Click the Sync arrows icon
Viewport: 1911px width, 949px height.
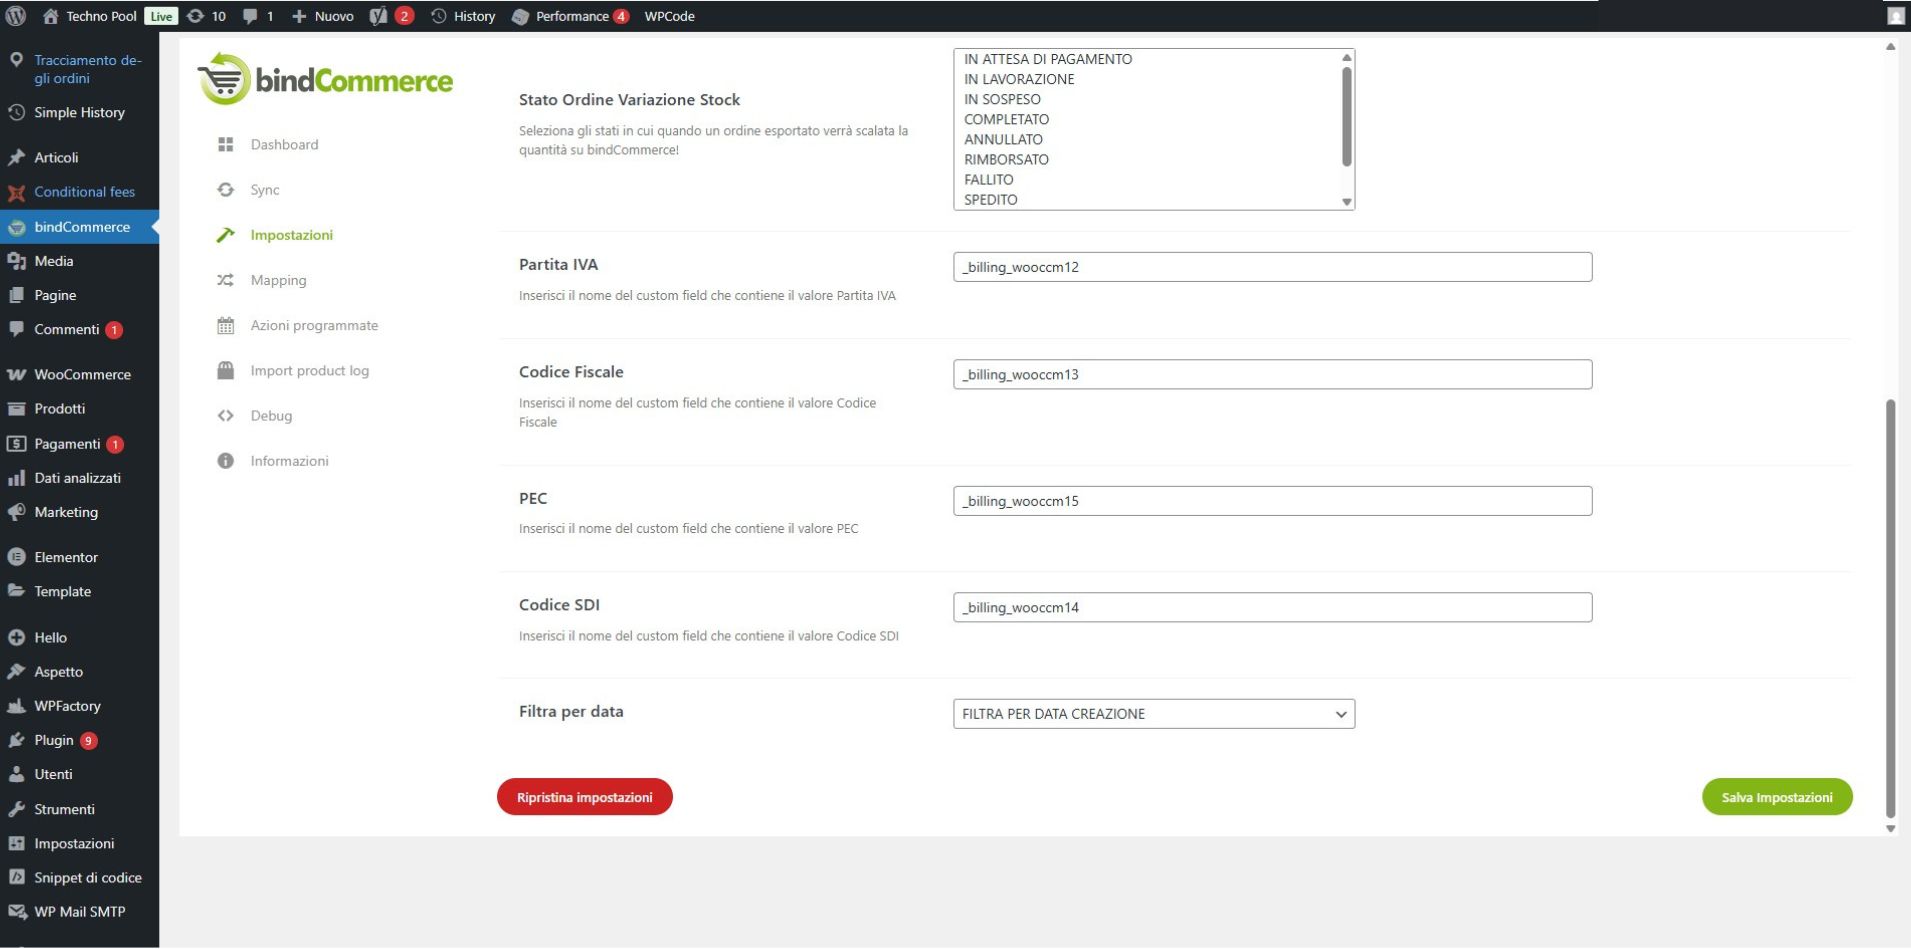tap(226, 190)
